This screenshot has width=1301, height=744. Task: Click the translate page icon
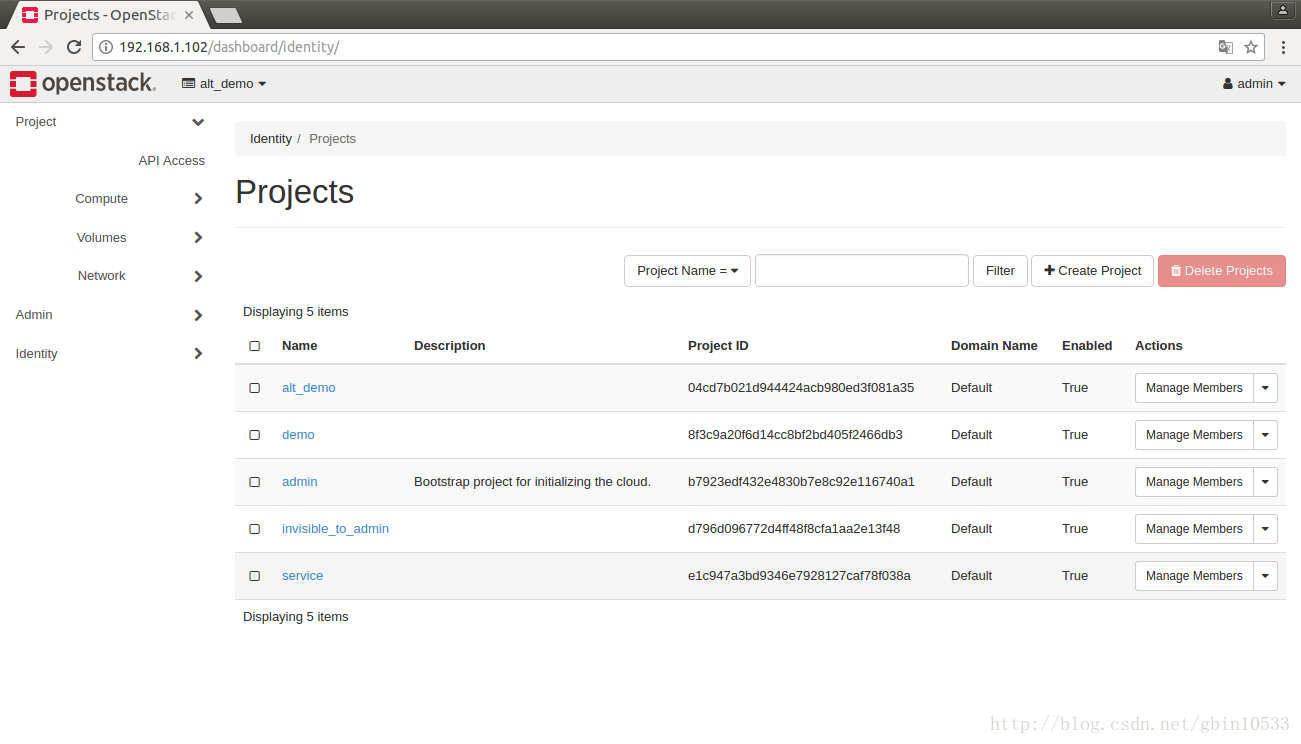coord(1226,47)
